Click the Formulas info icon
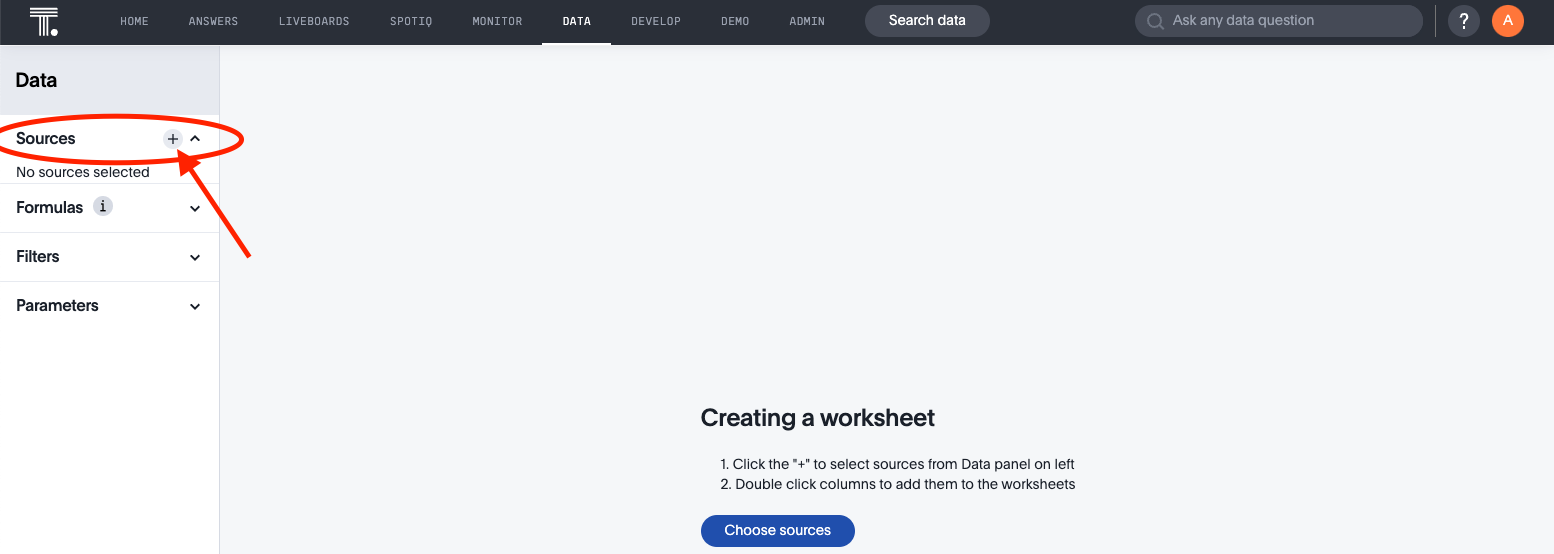The height and width of the screenshot is (554, 1554). coord(103,207)
